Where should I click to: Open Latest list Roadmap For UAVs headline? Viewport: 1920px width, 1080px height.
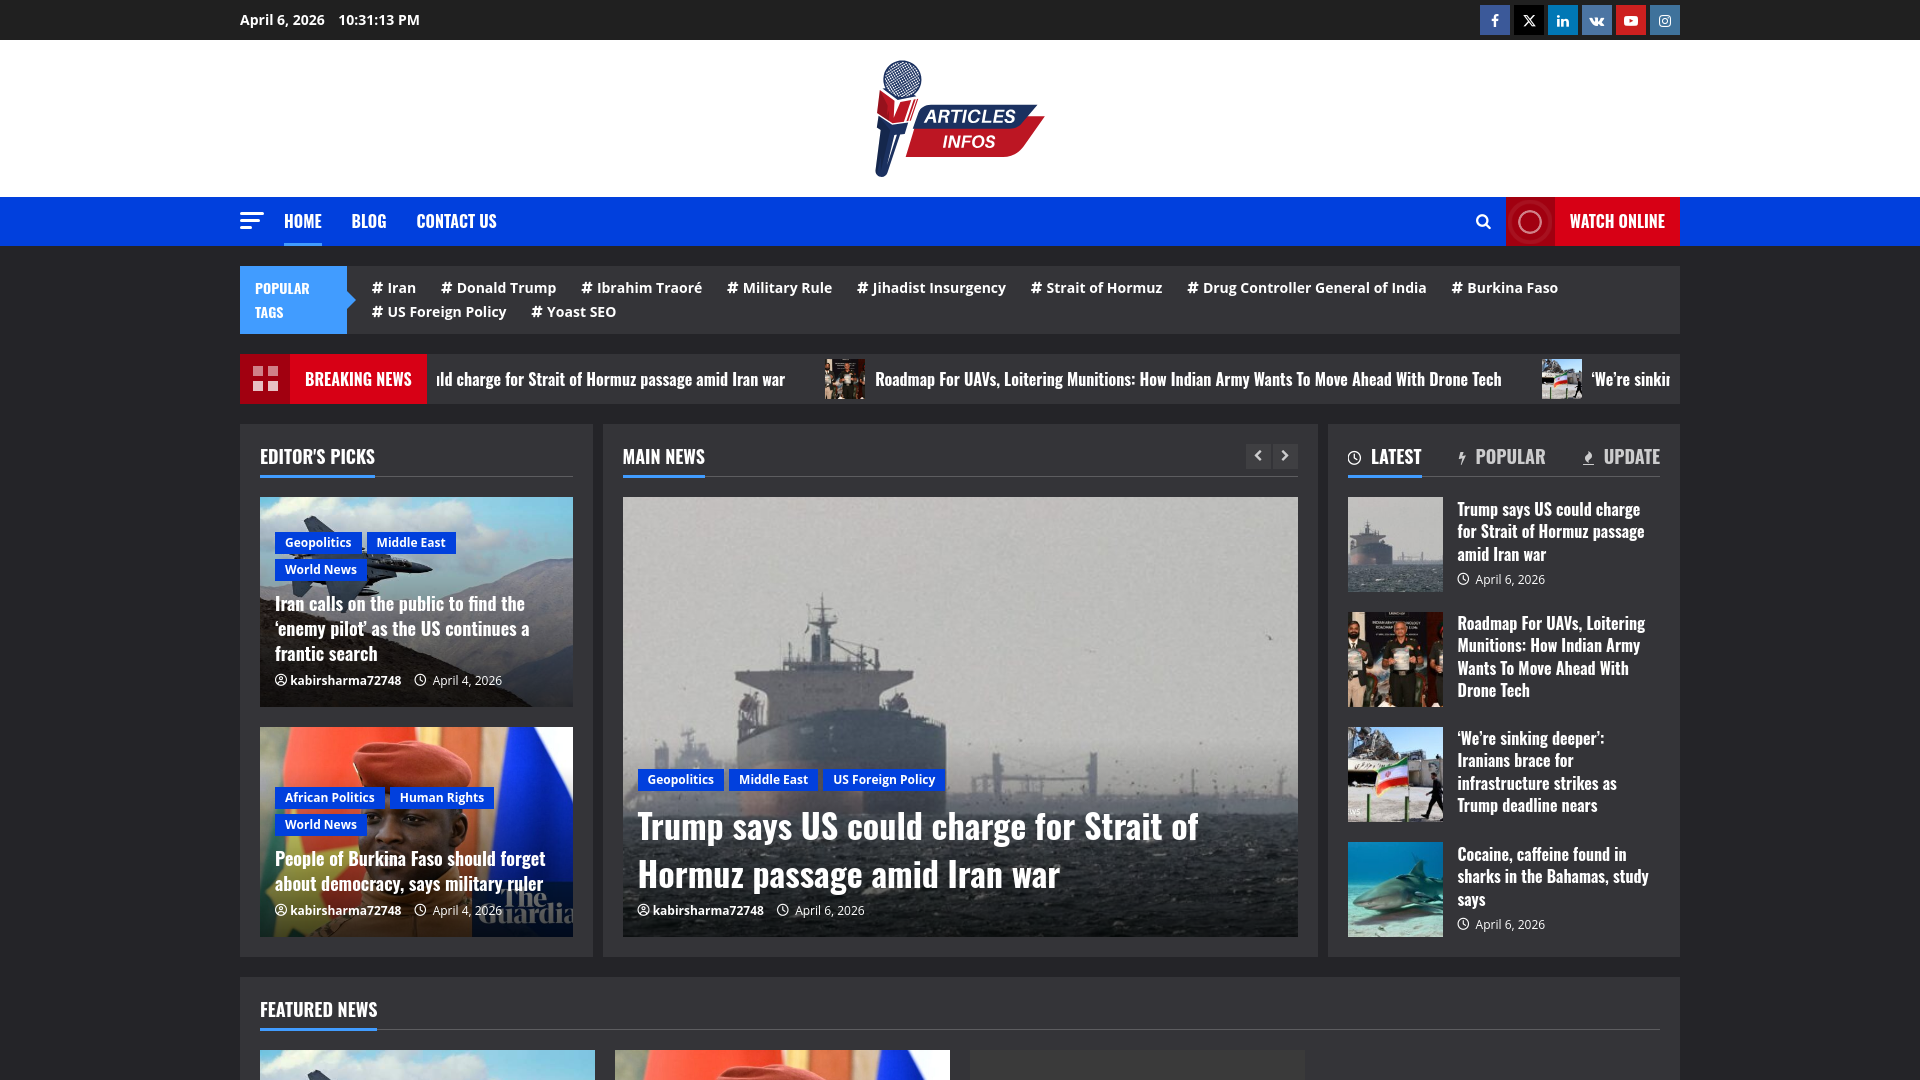click(x=1551, y=657)
